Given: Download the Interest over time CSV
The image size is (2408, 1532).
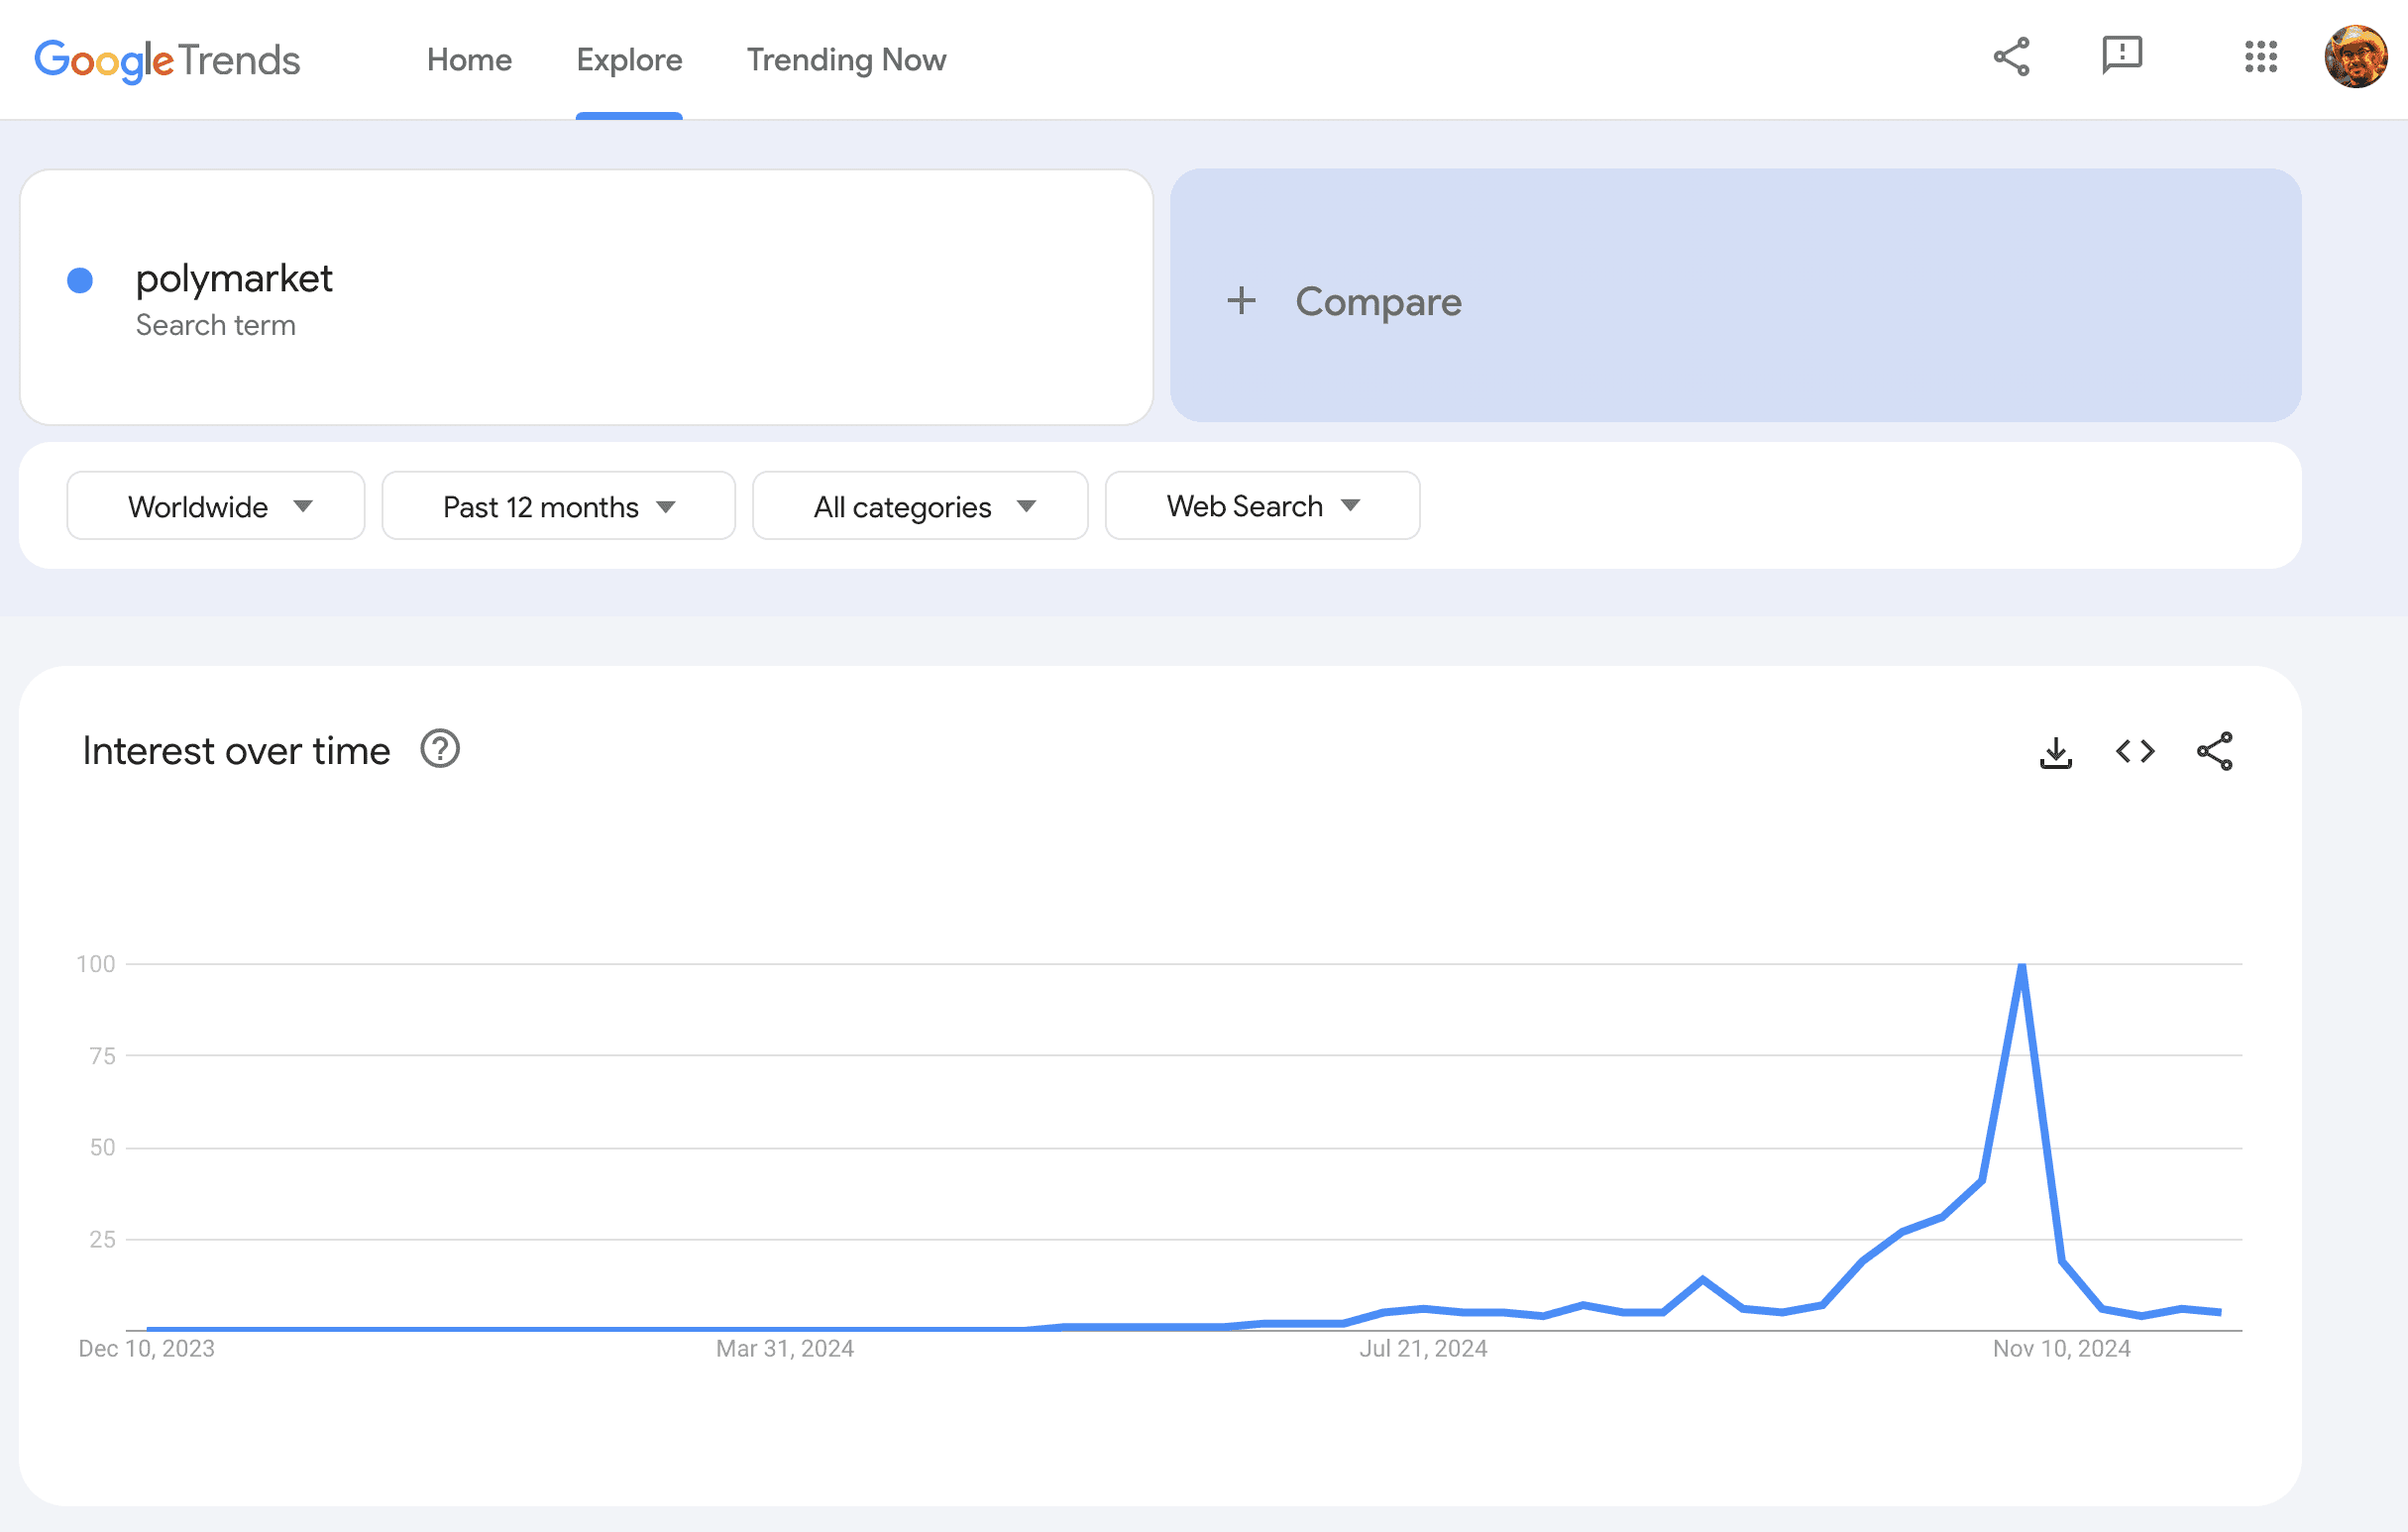Looking at the screenshot, I should coord(2055,752).
